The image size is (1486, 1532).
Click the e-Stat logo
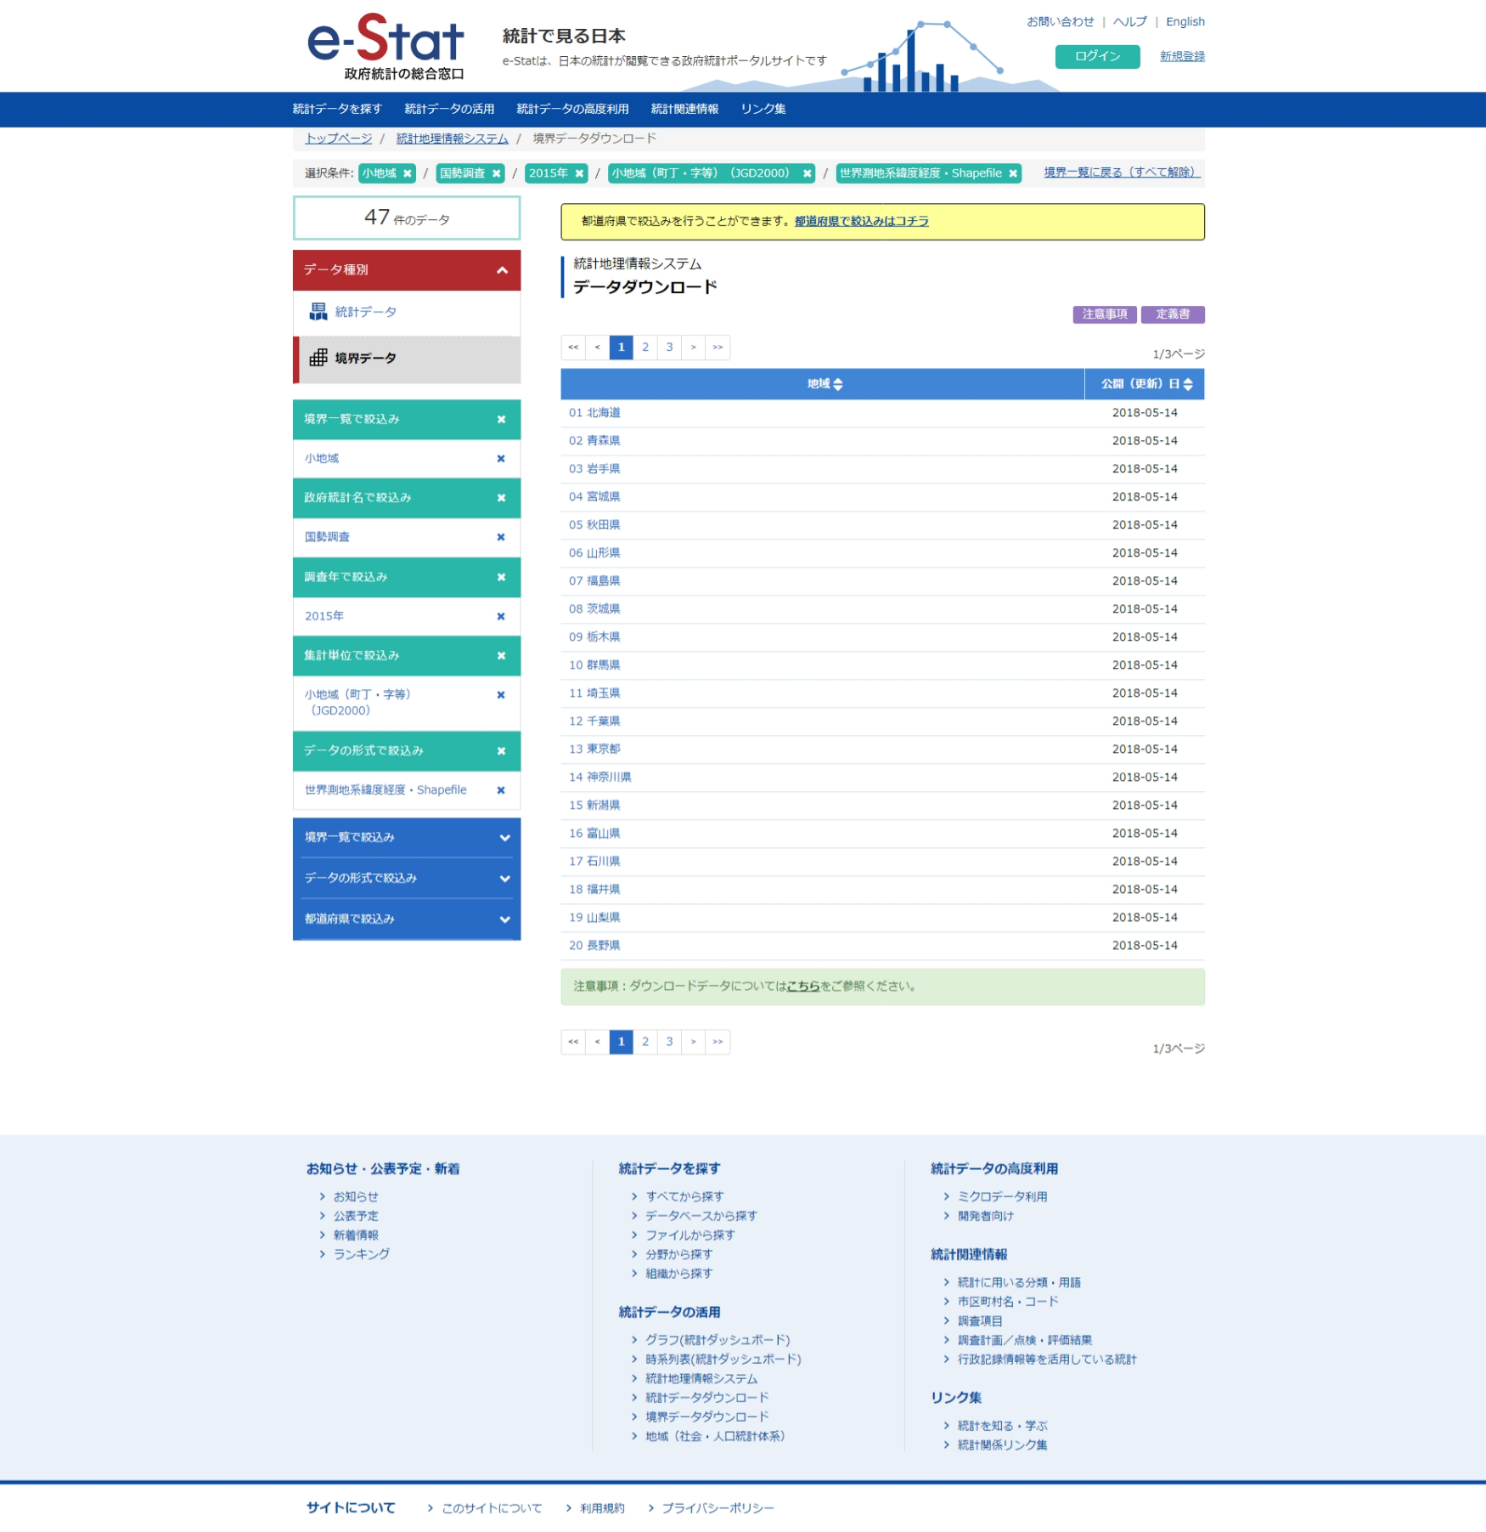(x=385, y=46)
